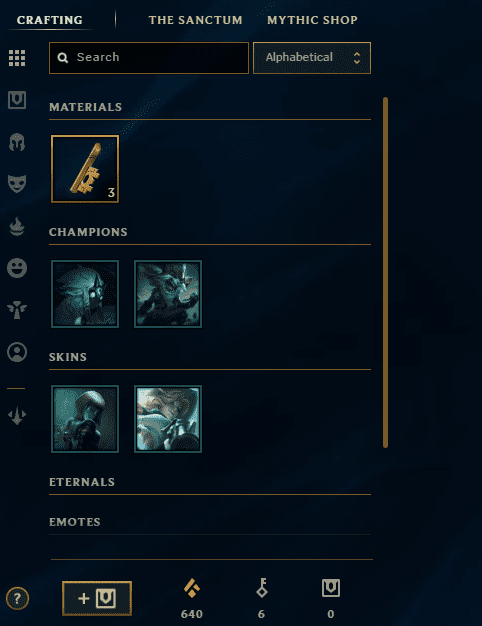The image size is (482, 626).
Task: Filter loot by eternals flame icon
Action: pyautogui.click(x=17, y=226)
